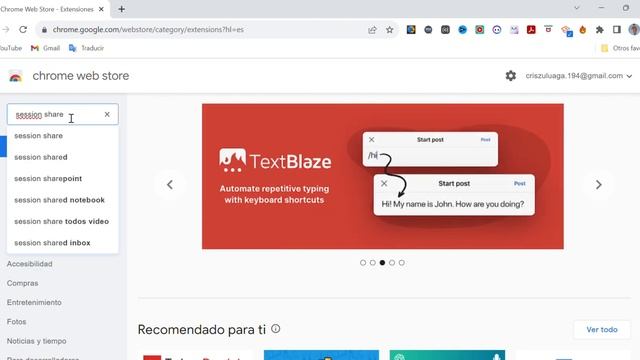This screenshot has height=360, width=640.
Task: Click the address bar URL
Action: tap(148, 30)
